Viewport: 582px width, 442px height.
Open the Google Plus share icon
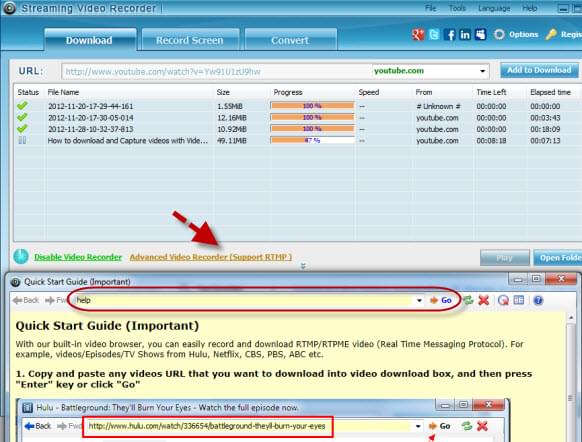click(418, 35)
